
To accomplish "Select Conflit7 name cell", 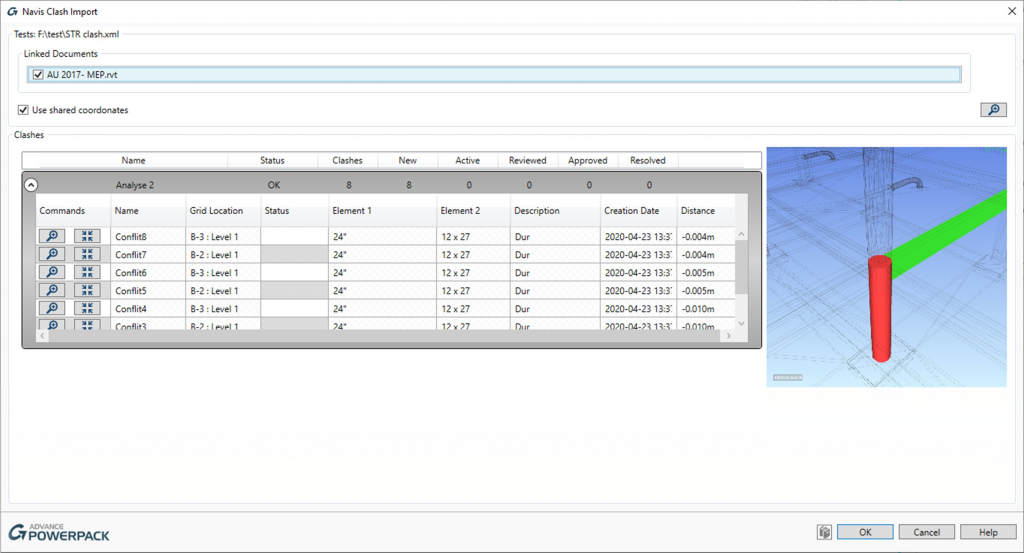I will pyautogui.click(x=148, y=255).
